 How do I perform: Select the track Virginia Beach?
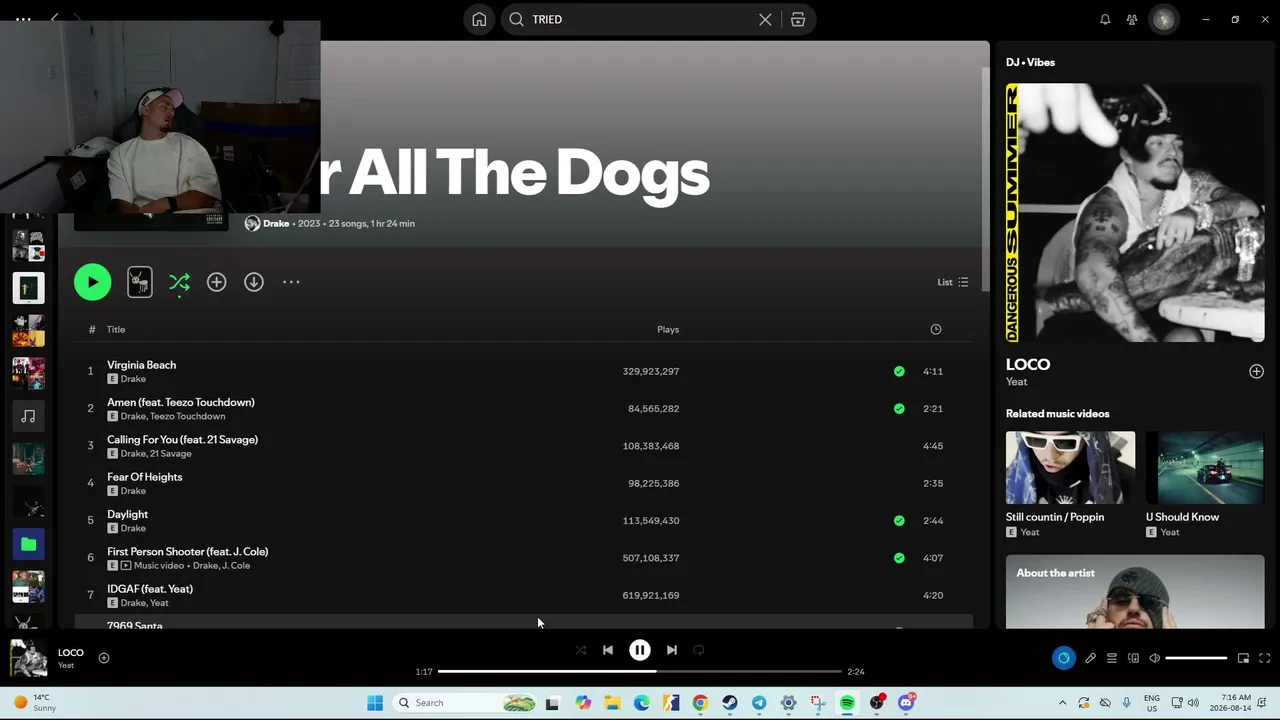(x=141, y=365)
